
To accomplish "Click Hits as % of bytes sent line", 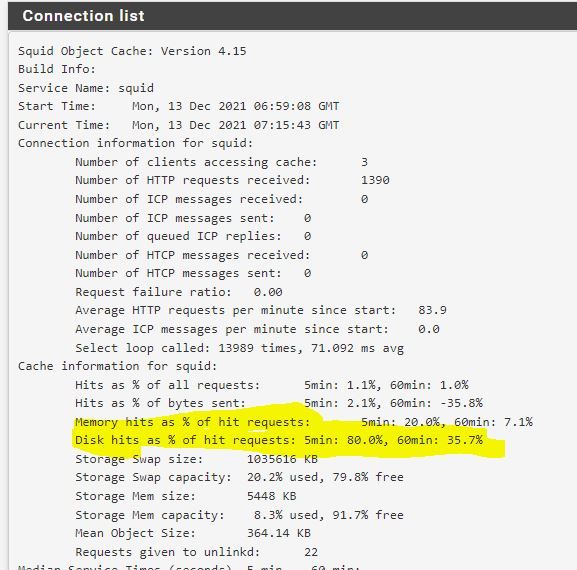I will point(279,403).
